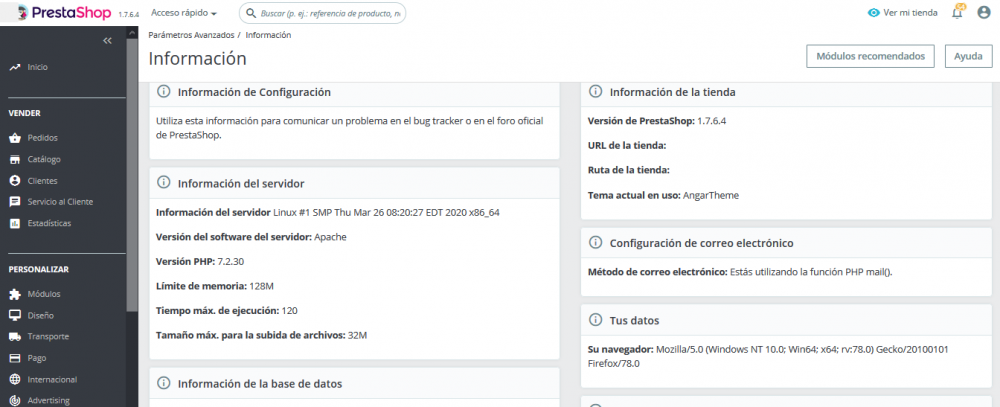
Task: Click the Estadísticas chart icon
Action: pos(15,223)
